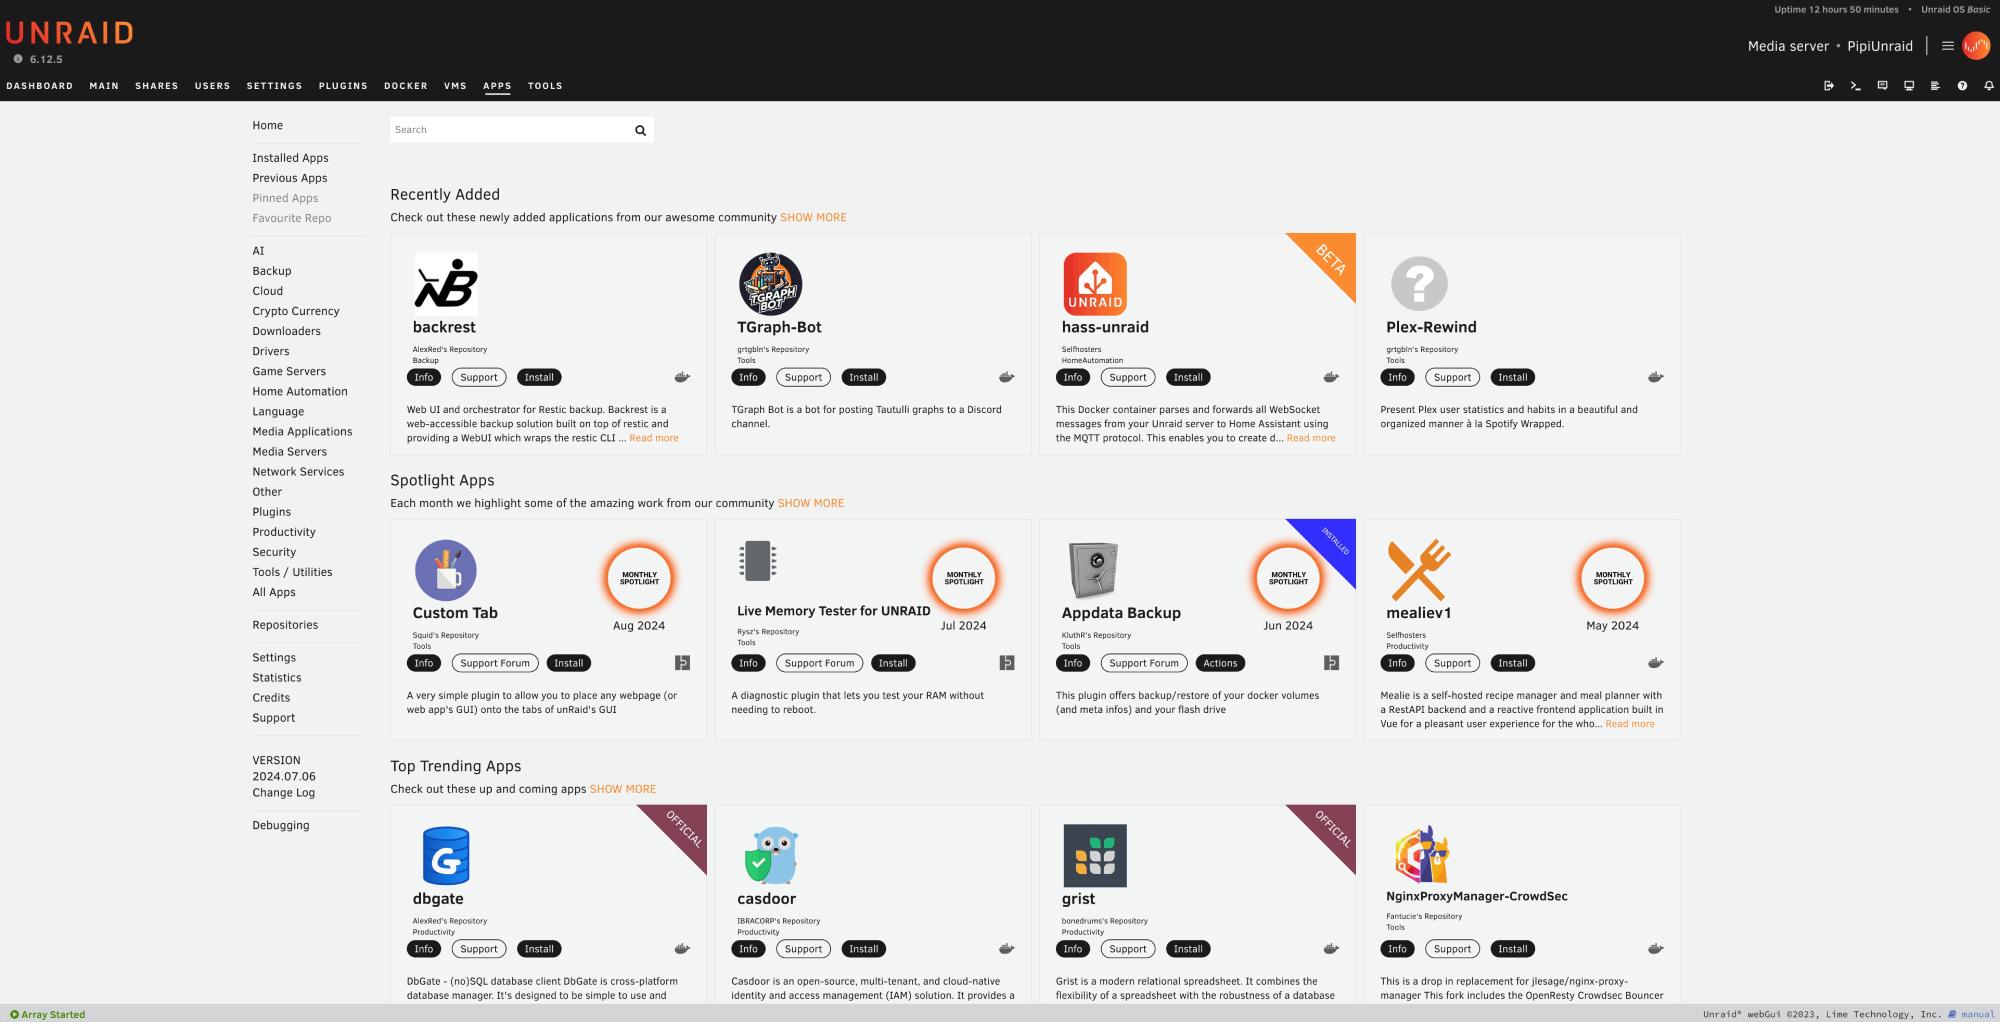Click the feedback speech bubble icon
2000x1022 pixels.
[1882, 86]
